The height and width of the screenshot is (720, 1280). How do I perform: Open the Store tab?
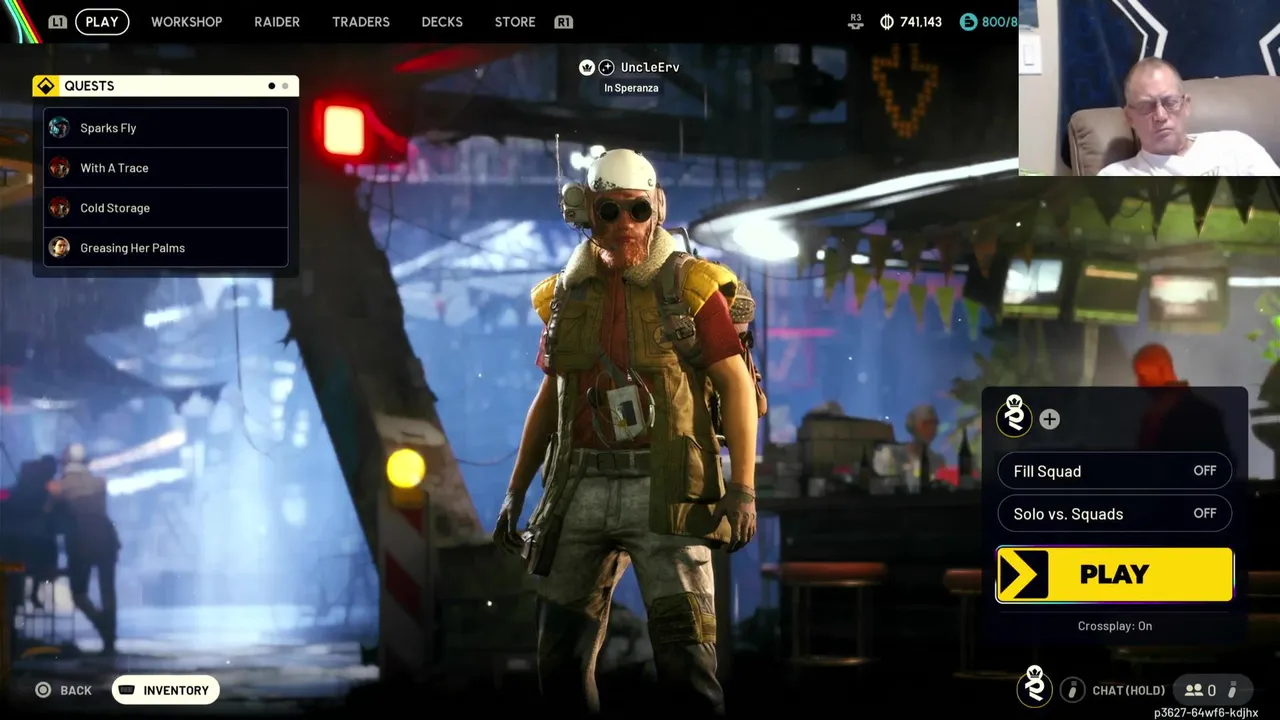(515, 21)
